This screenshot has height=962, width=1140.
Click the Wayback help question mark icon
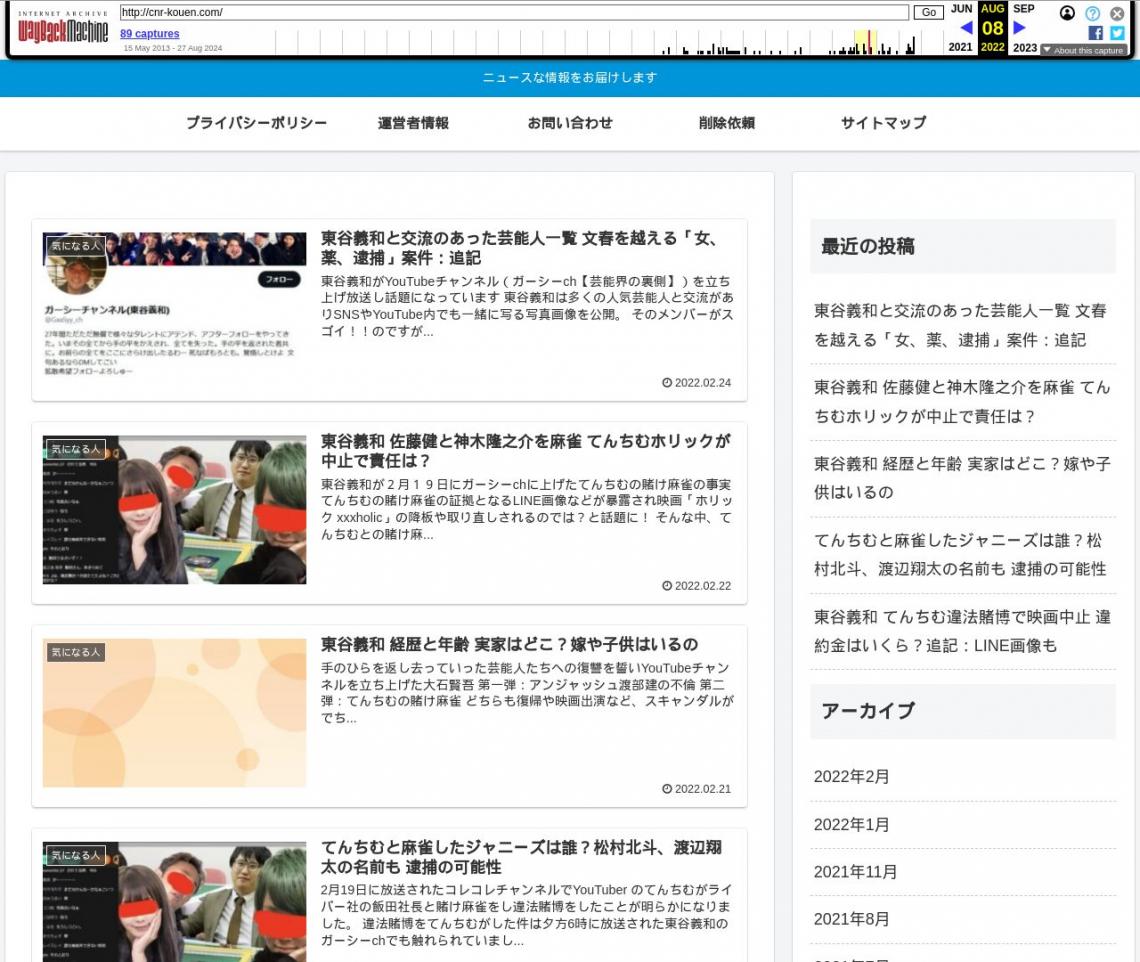pyautogui.click(x=1092, y=13)
